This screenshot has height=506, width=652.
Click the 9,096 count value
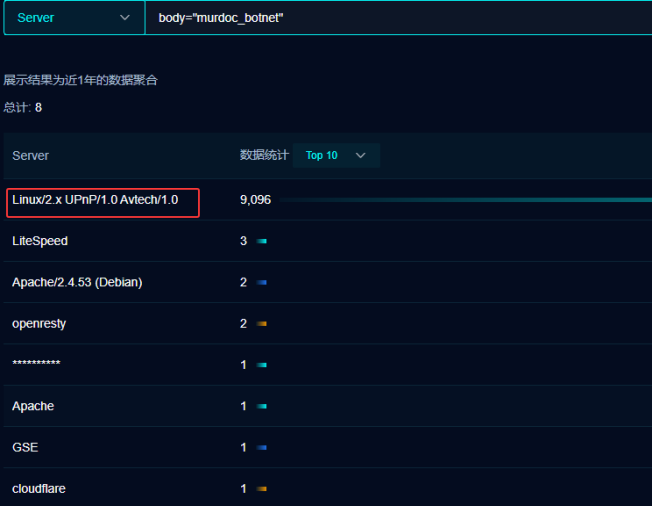tap(255, 200)
